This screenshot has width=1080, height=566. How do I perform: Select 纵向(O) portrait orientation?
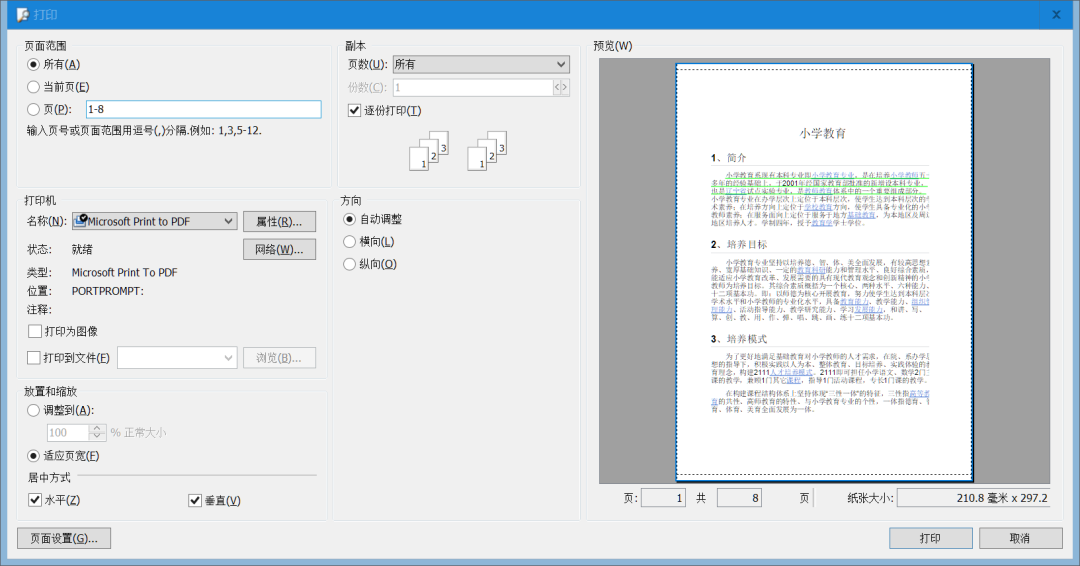[x=349, y=264]
